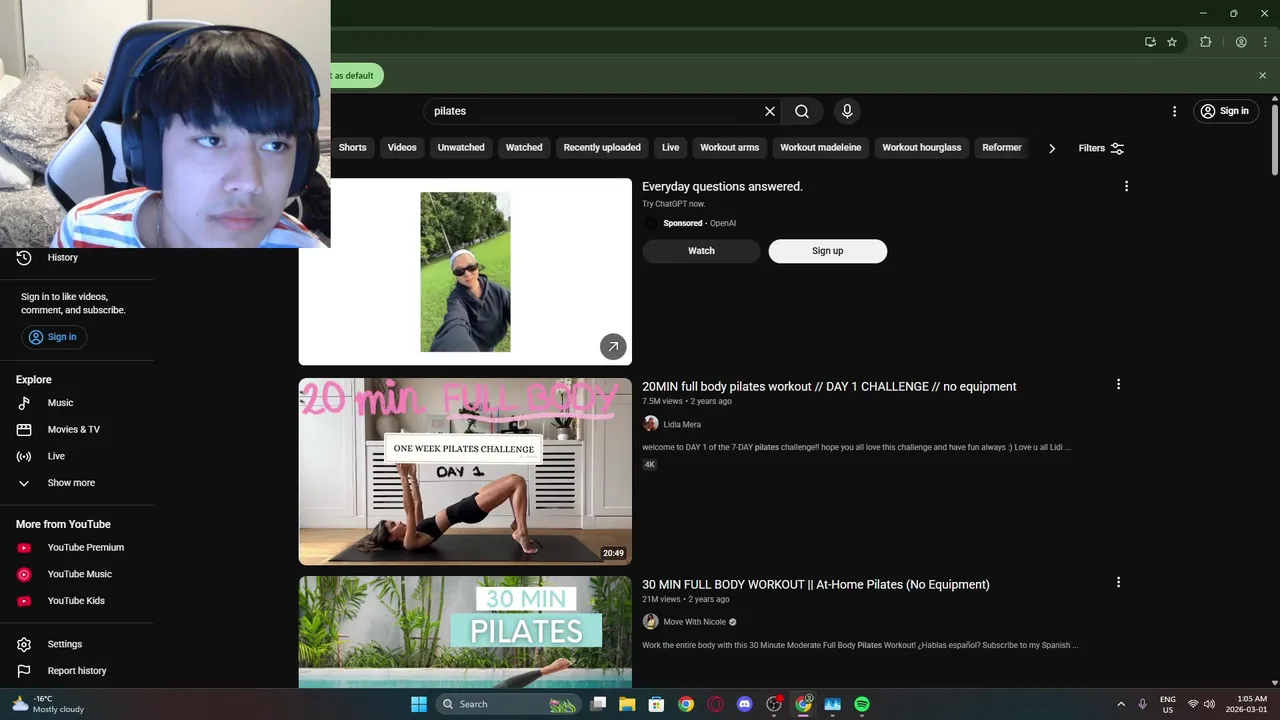This screenshot has width=1280, height=720.
Task: Pick the Workout hourglass chip
Action: click(x=922, y=147)
